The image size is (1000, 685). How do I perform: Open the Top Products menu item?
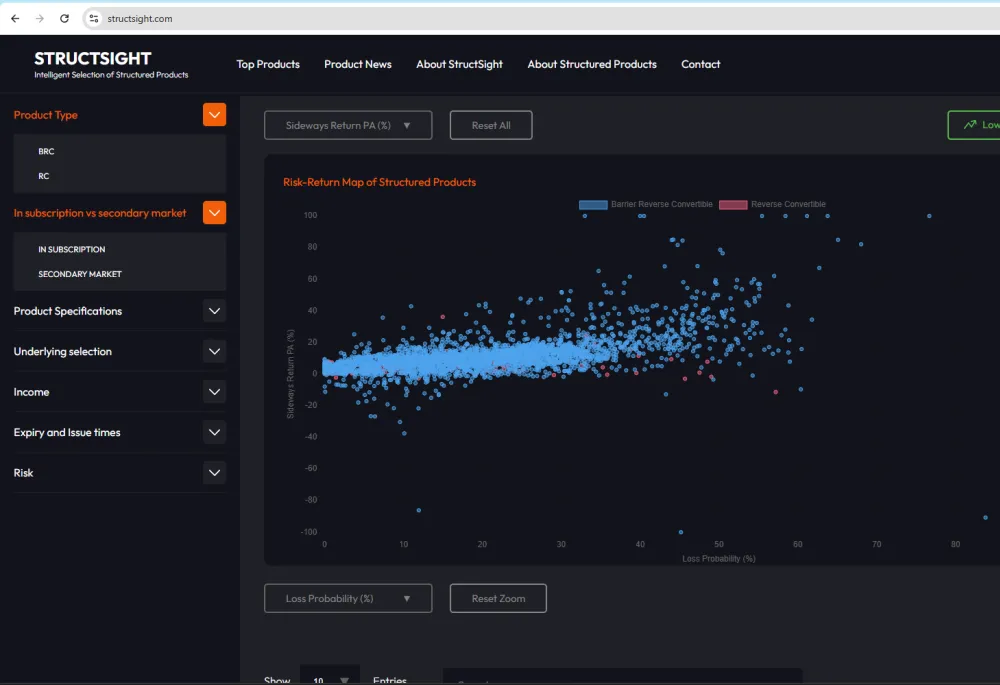click(x=268, y=64)
